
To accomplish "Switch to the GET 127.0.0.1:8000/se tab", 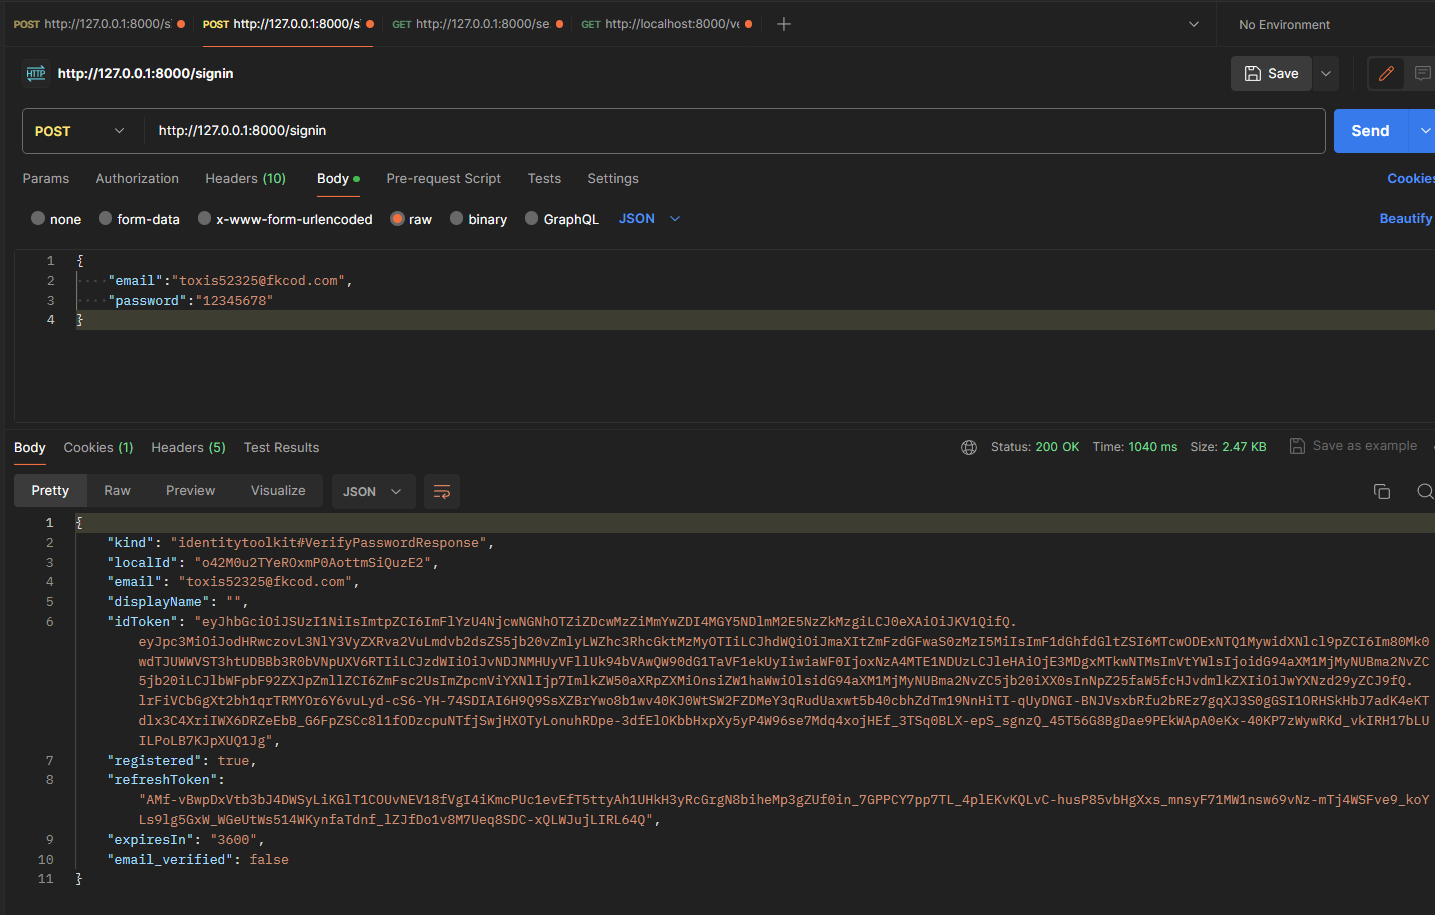I will click(x=477, y=24).
